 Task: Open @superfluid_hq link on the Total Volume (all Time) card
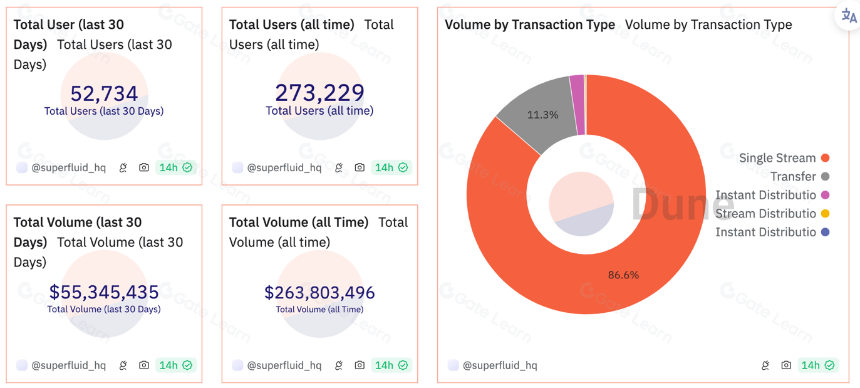284,365
